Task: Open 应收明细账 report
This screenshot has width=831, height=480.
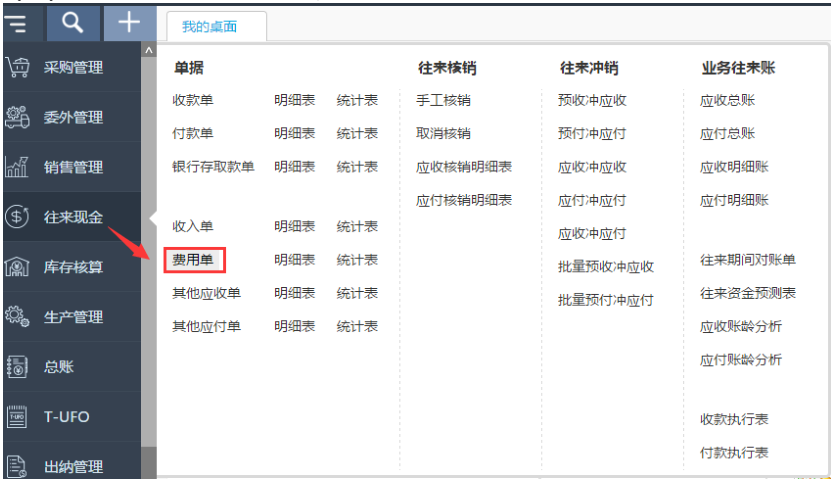Action: point(735,167)
